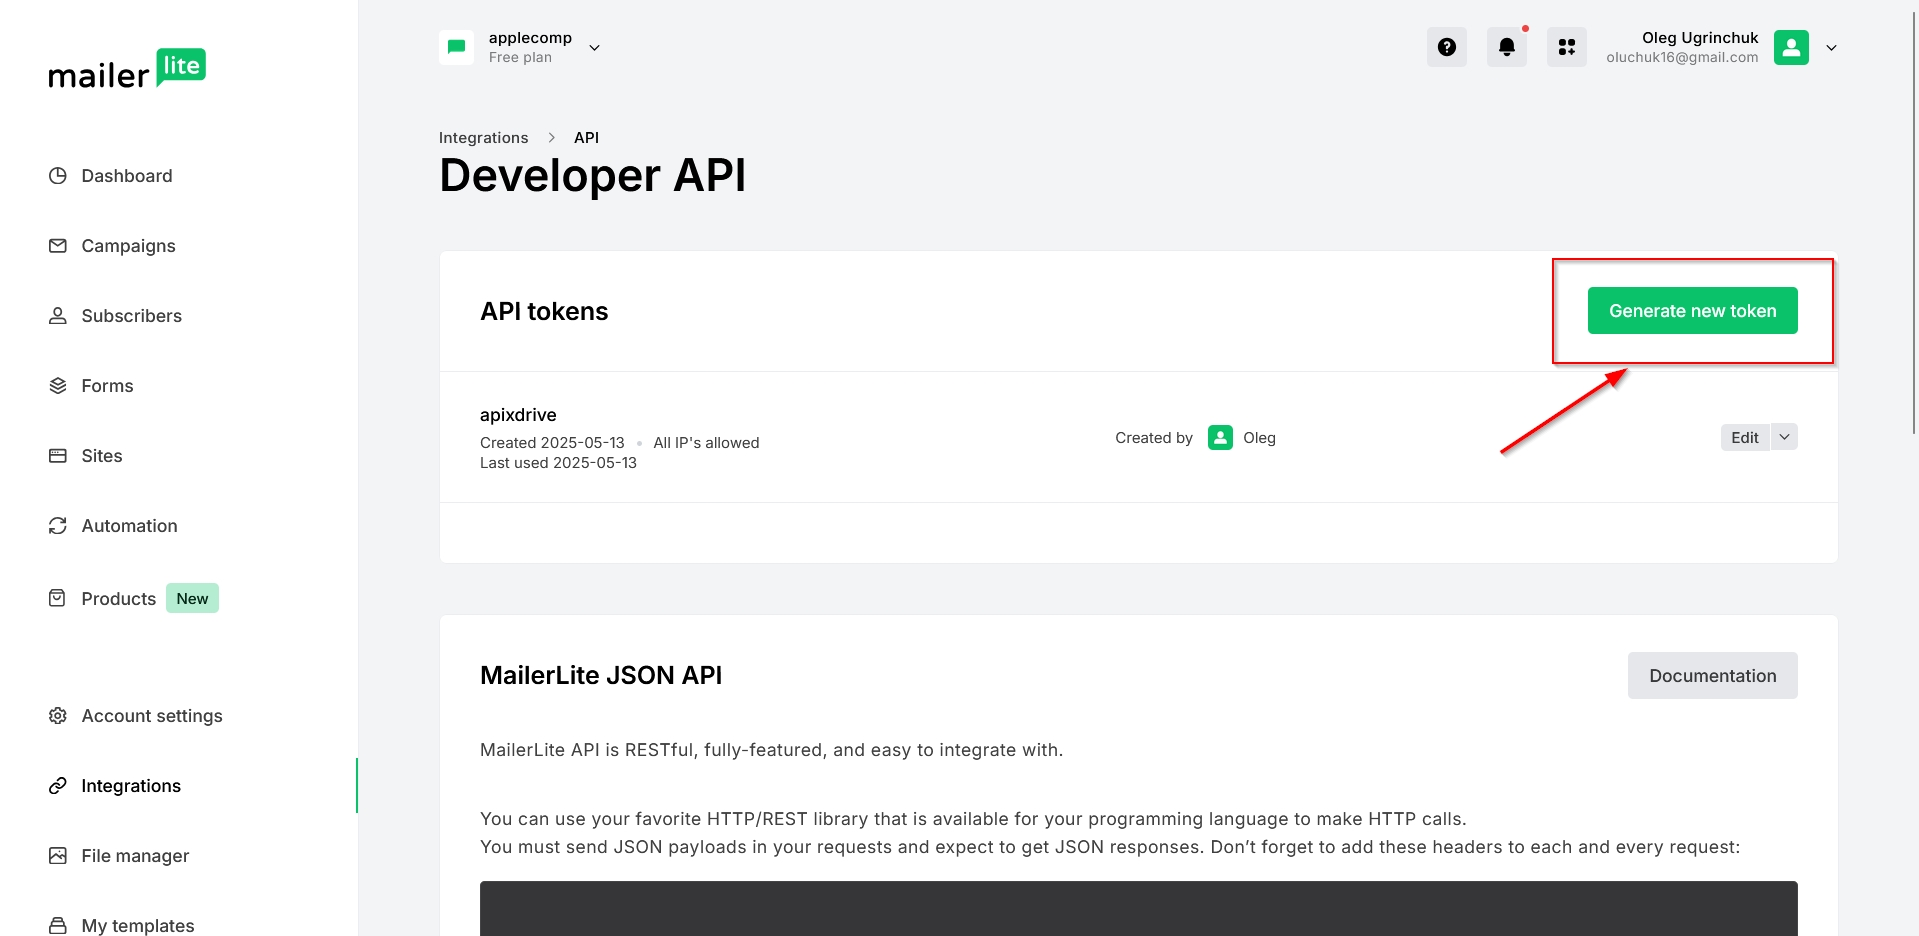Click the Sites browser icon

click(58, 456)
